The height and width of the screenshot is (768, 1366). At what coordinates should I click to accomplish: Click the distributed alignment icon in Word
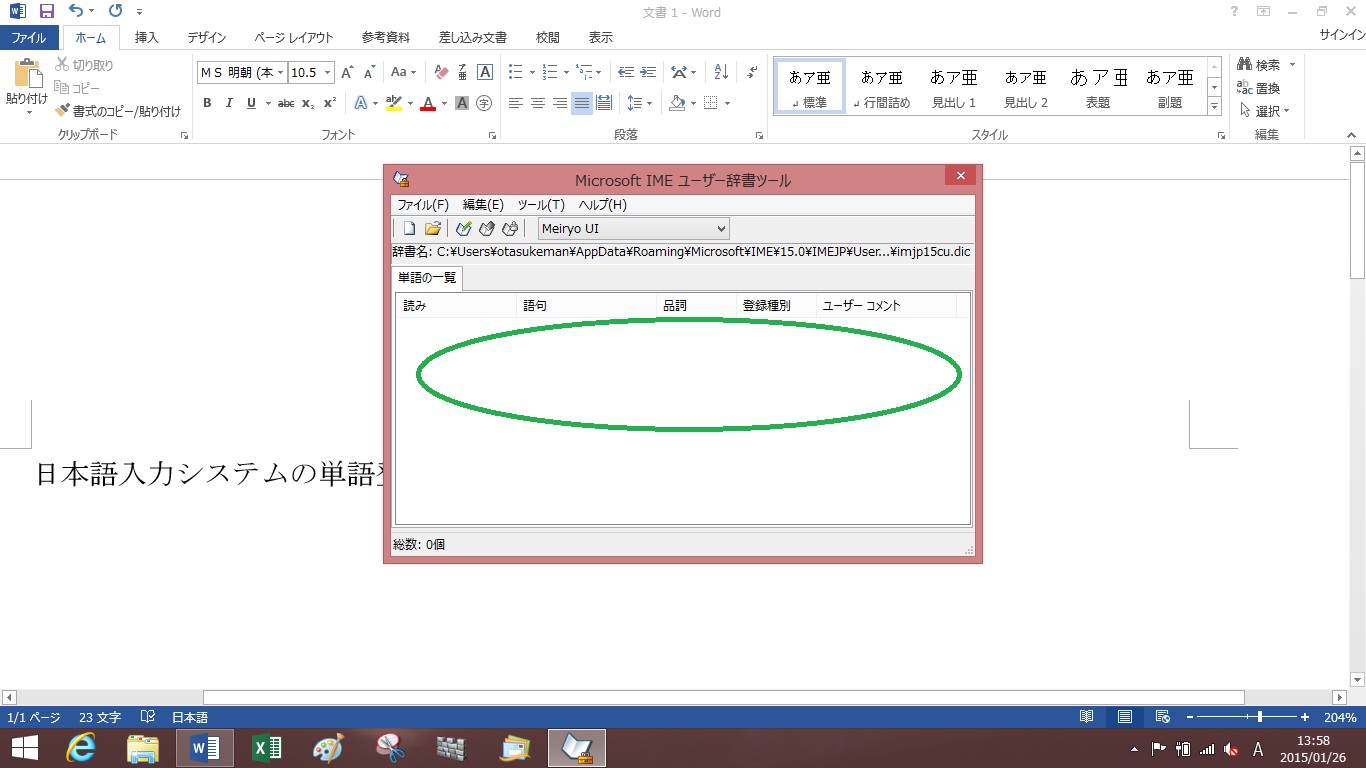click(x=604, y=103)
